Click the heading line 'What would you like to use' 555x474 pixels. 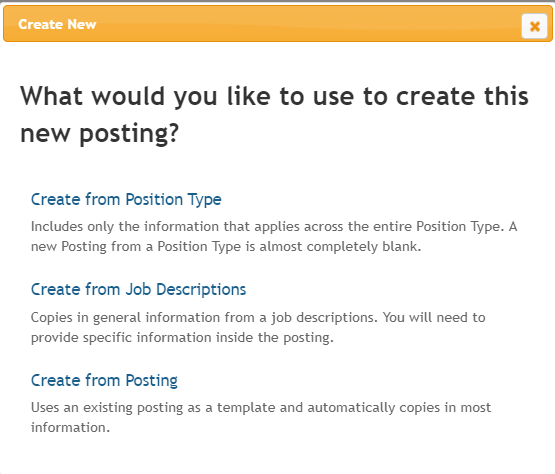[x=274, y=96]
